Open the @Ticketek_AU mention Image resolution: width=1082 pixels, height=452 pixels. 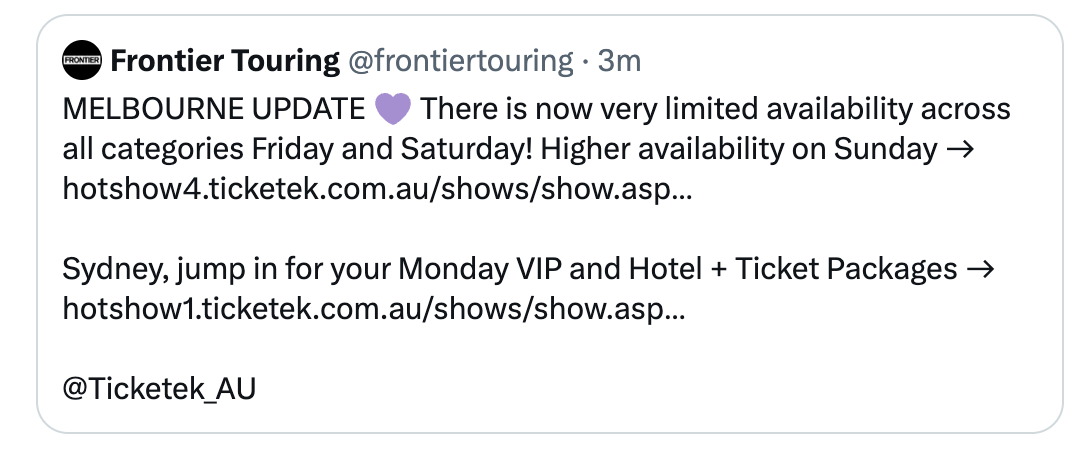(x=159, y=389)
